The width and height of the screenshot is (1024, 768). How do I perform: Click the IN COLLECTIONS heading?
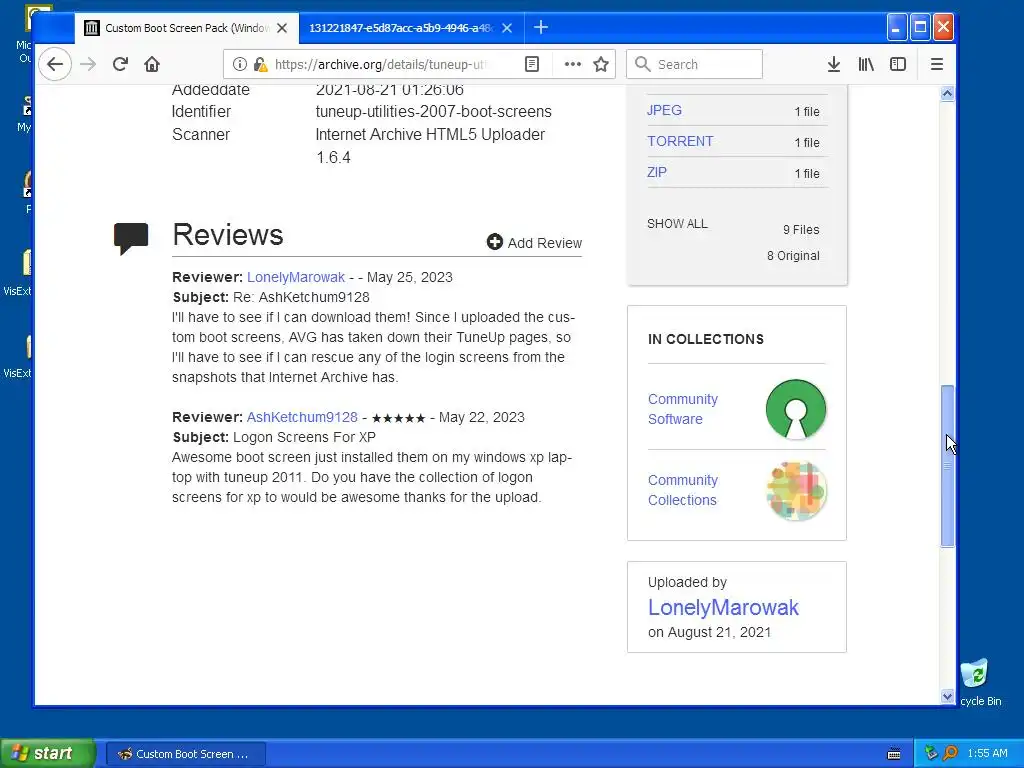[705, 340]
